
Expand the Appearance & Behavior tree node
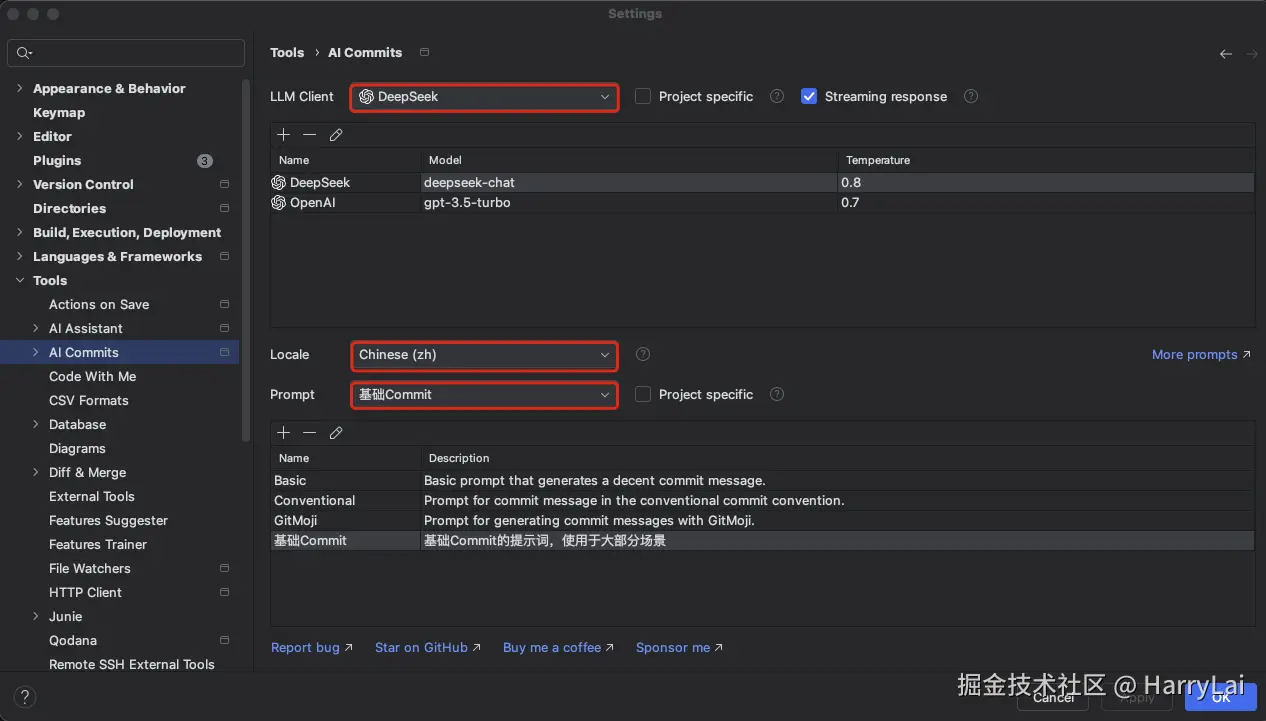pos(20,89)
